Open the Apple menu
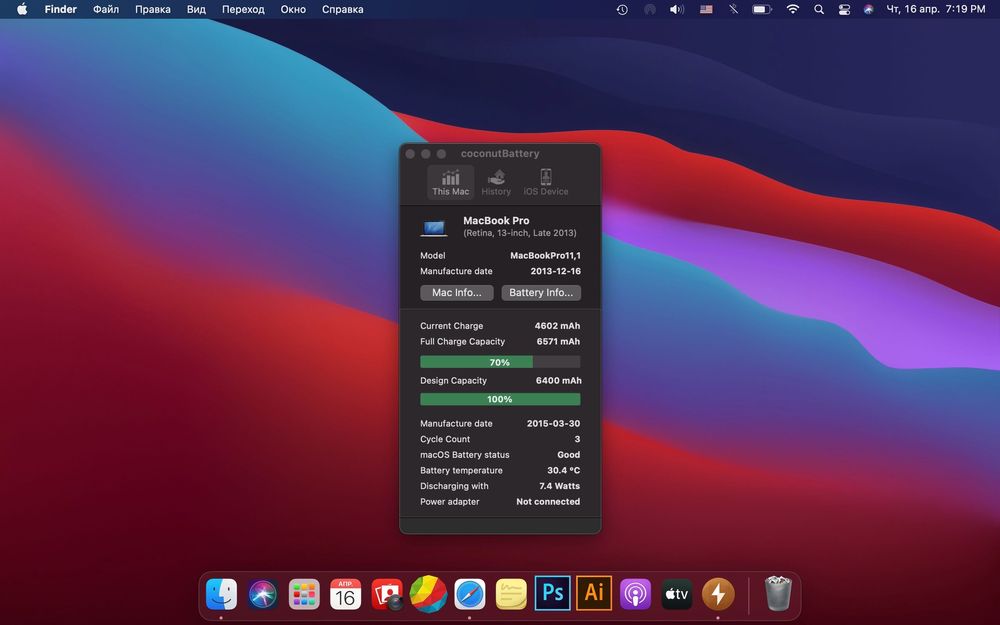Image resolution: width=1000 pixels, height=625 pixels. click(22, 9)
